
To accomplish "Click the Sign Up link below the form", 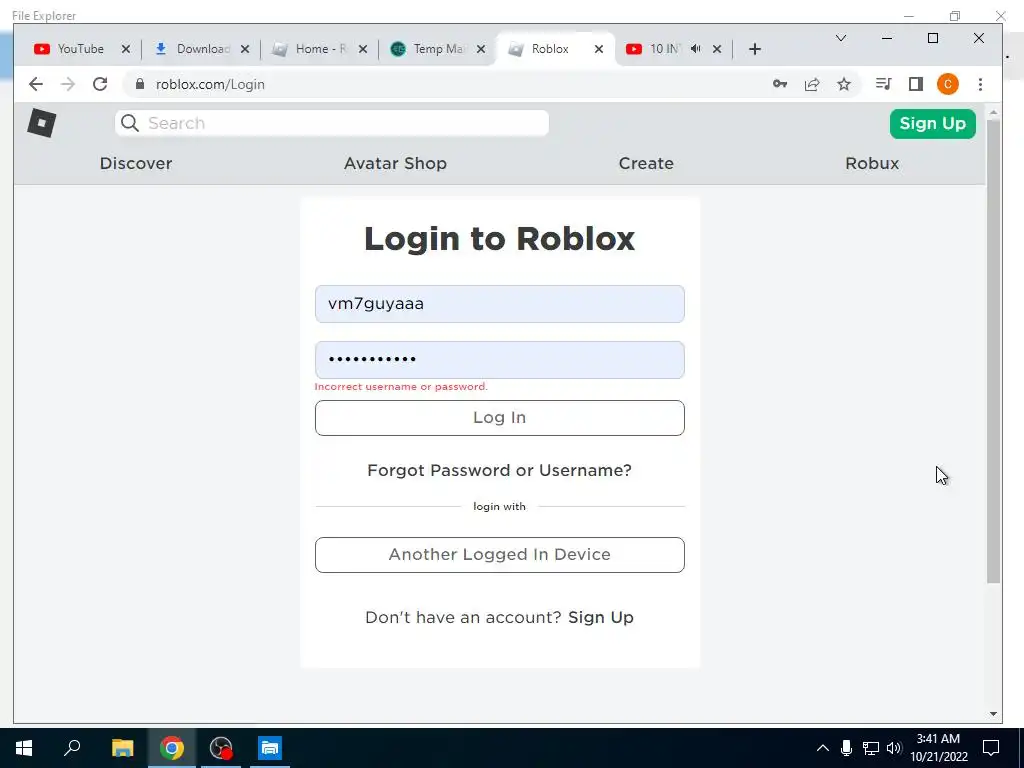I will coord(601,617).
